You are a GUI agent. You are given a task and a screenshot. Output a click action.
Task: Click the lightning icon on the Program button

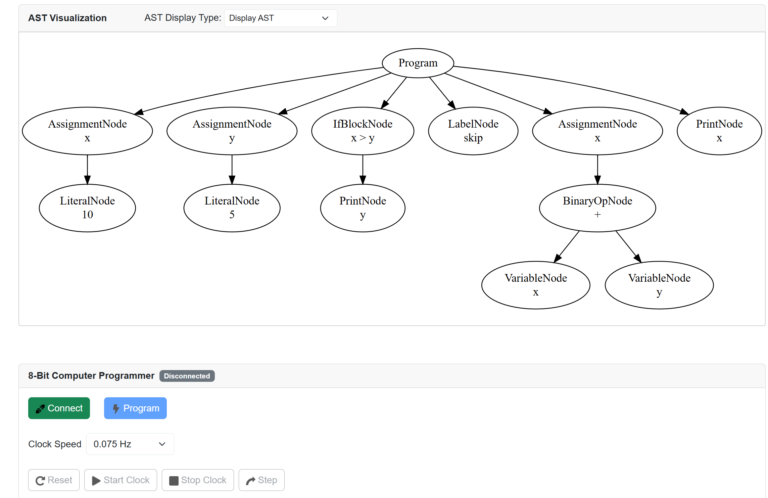pyautogui.click(x=116, y=408)
